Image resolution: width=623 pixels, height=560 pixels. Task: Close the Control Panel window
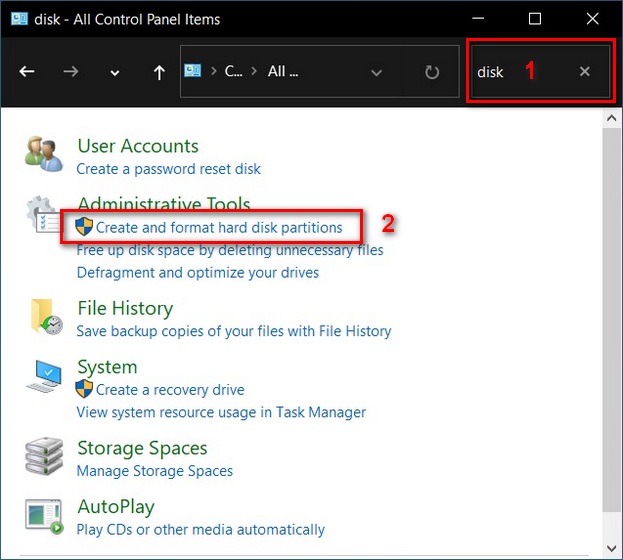pyautogui.click(x=592, y=19)
